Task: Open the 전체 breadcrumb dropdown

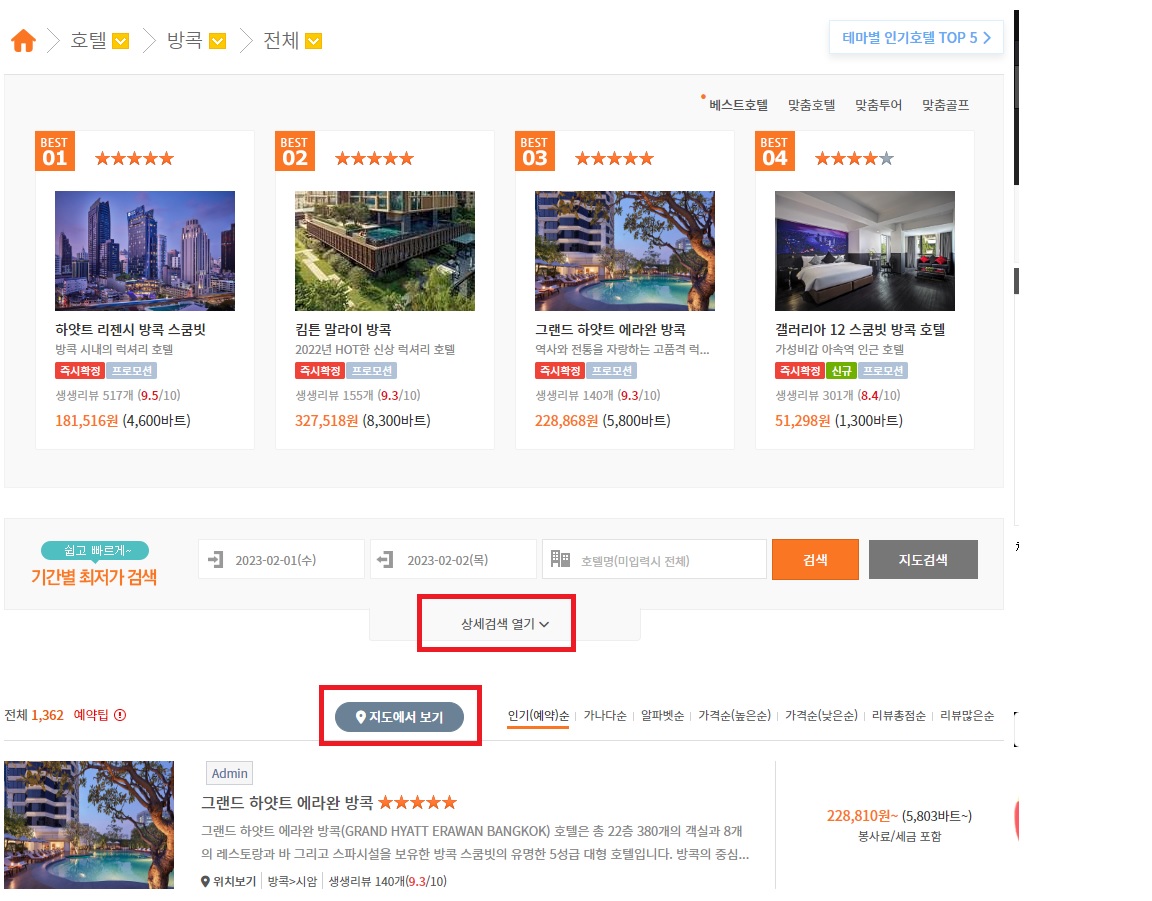Action: [x=314, y=41]
